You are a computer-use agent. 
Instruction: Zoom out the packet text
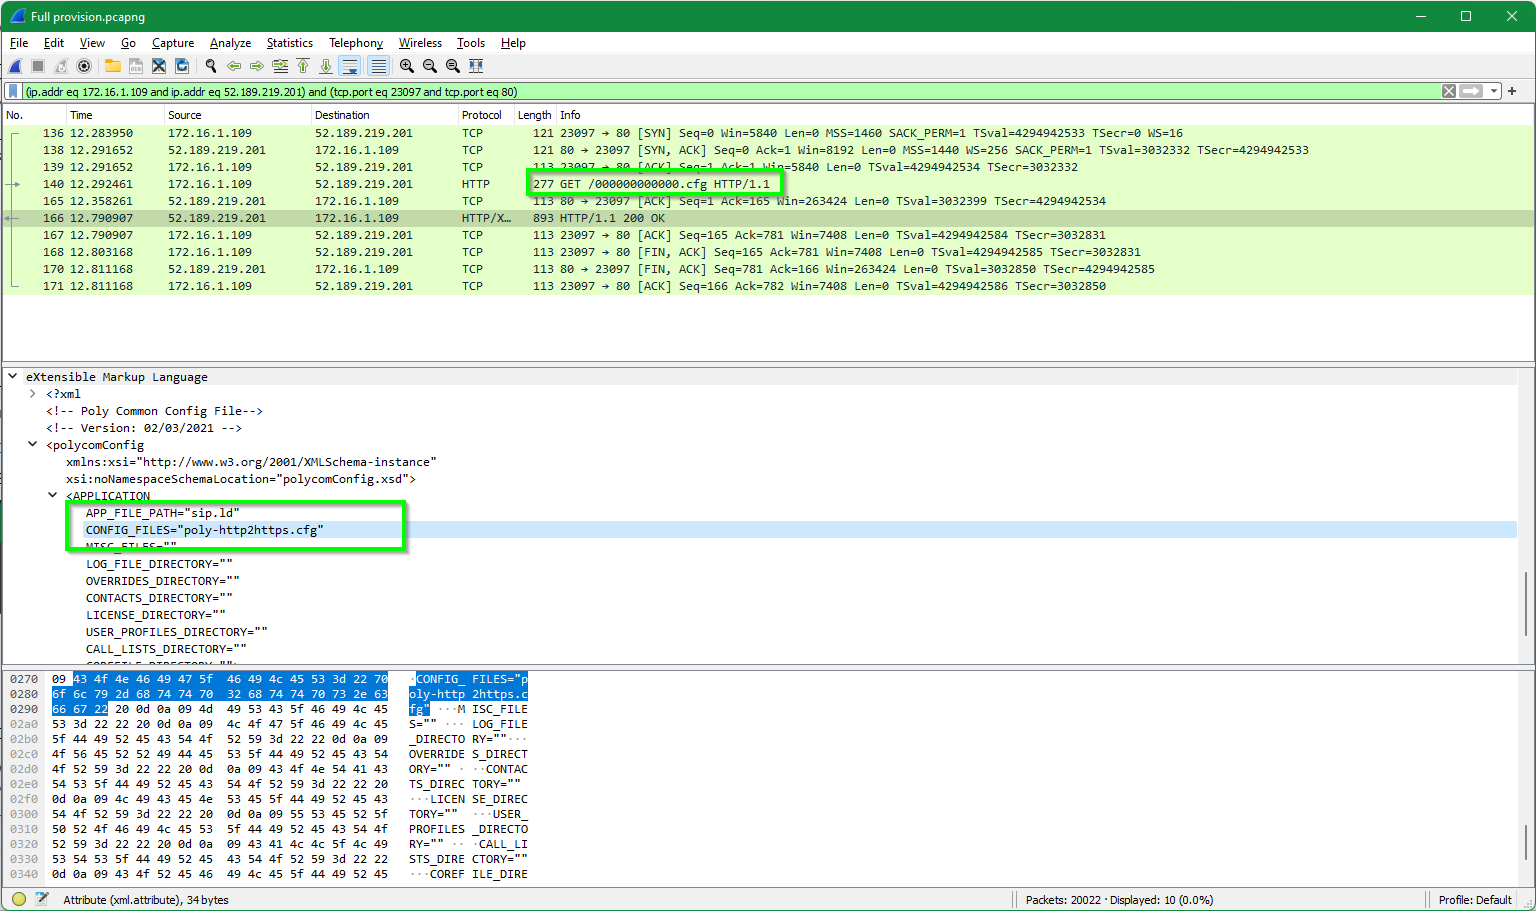[430, 66]
